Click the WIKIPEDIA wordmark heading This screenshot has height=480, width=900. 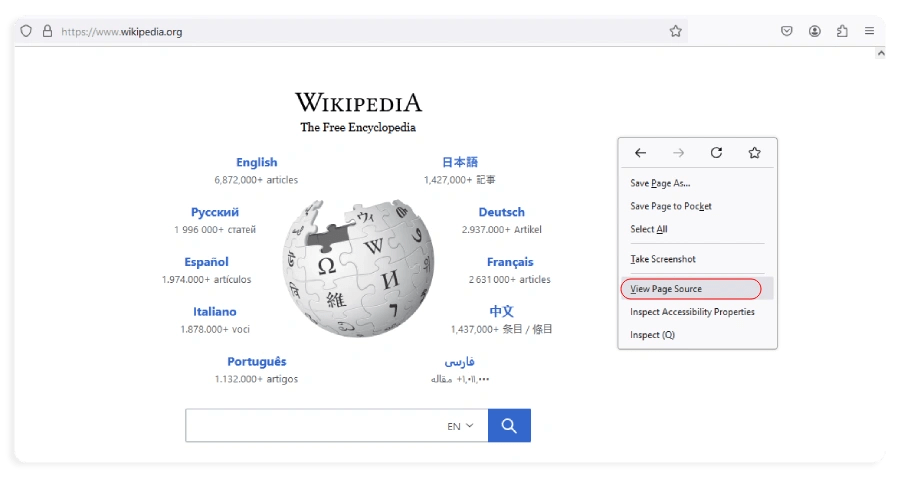(359, 103)
